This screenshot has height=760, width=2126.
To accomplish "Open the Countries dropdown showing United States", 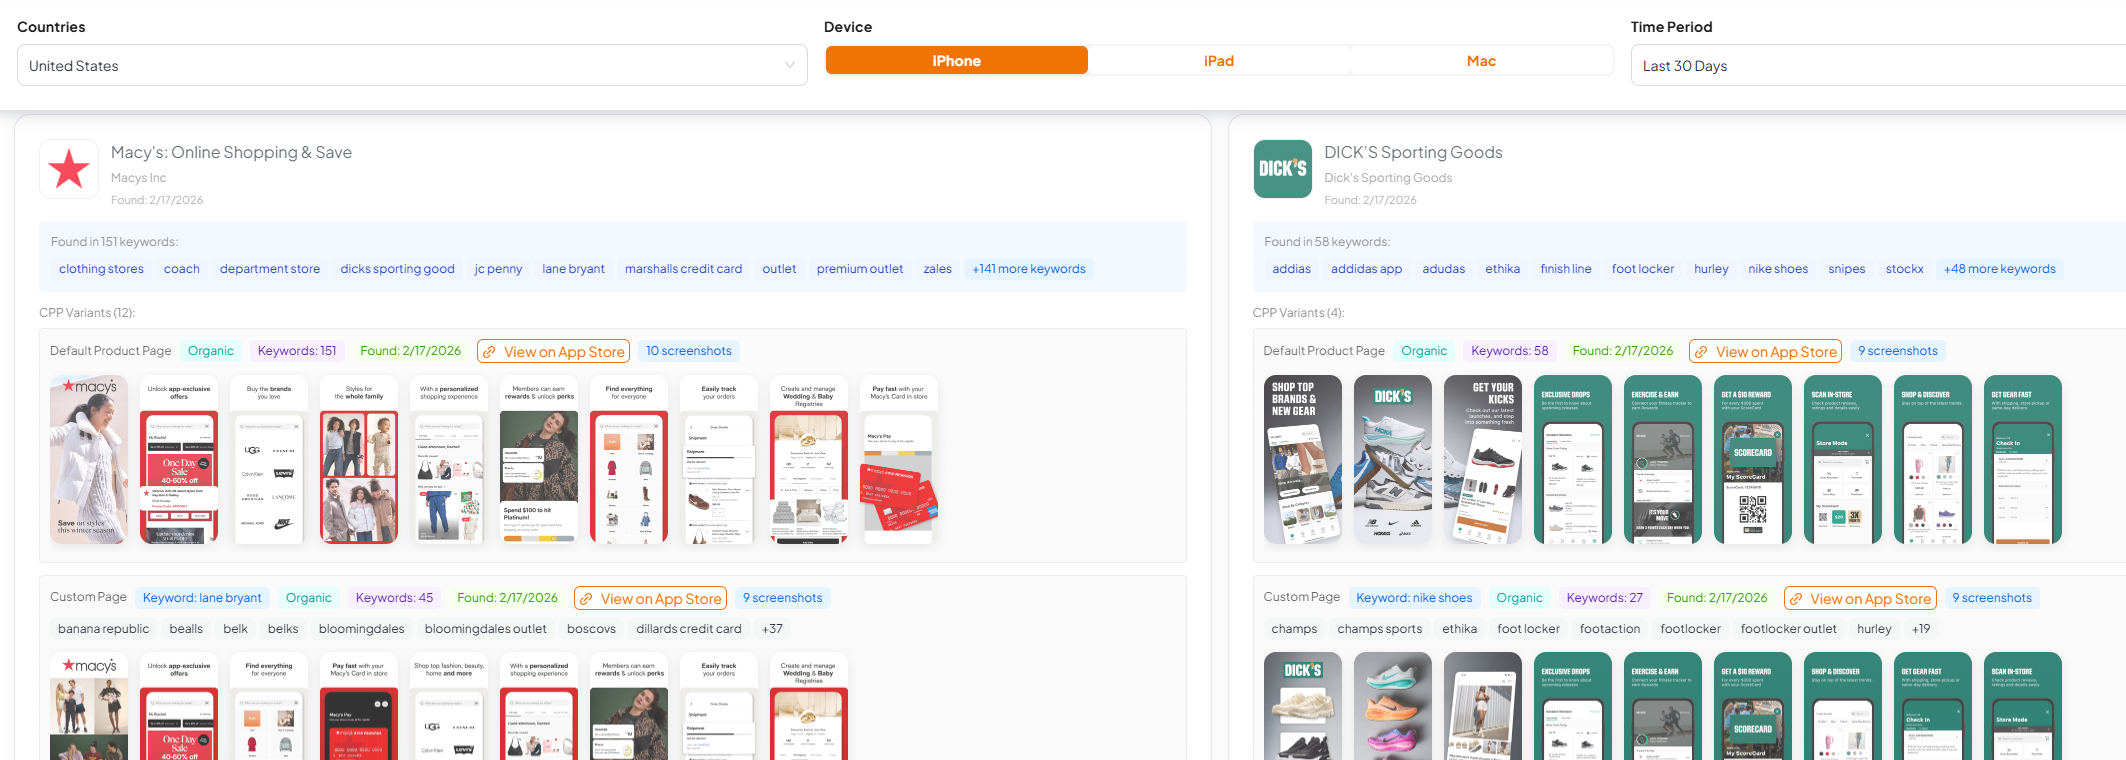I will click(412, 66).
